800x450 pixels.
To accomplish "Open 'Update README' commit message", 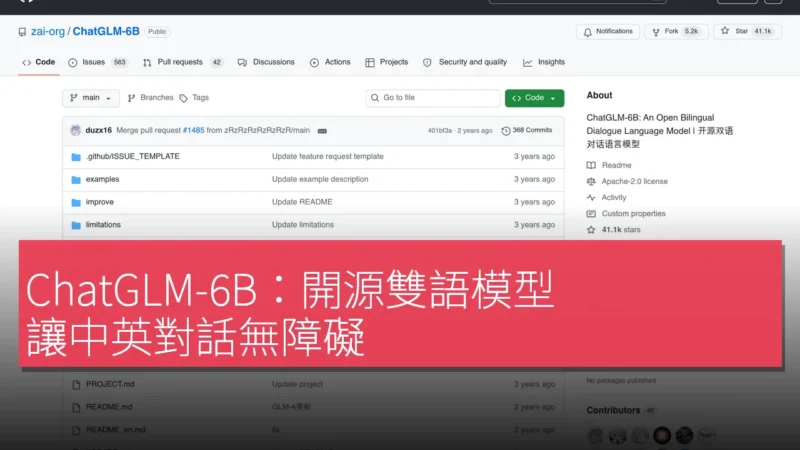I will coord(302,202).
